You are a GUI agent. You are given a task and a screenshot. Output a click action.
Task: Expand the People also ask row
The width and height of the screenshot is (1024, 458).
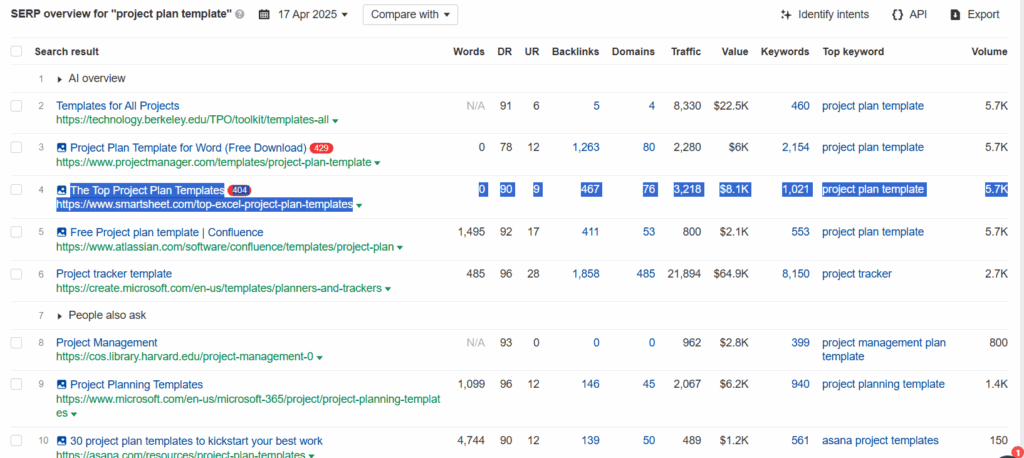60,316
